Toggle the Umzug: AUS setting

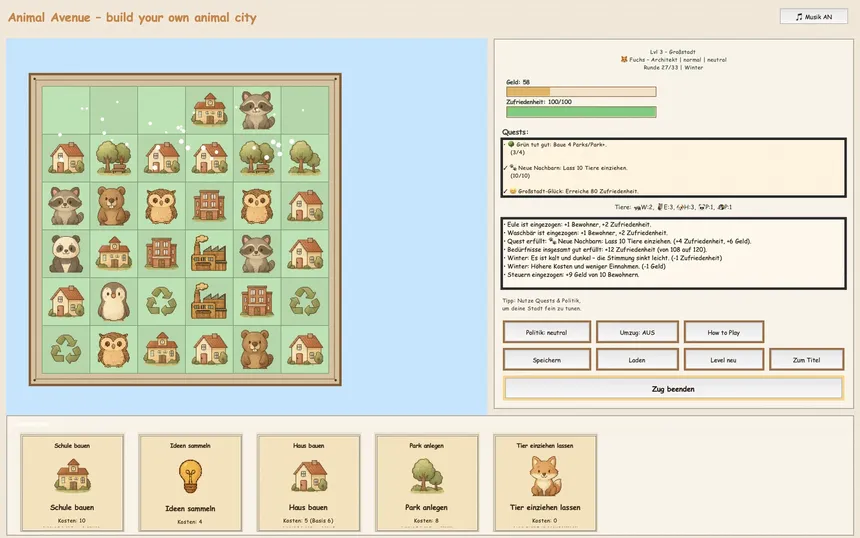[x=637, y=332]
